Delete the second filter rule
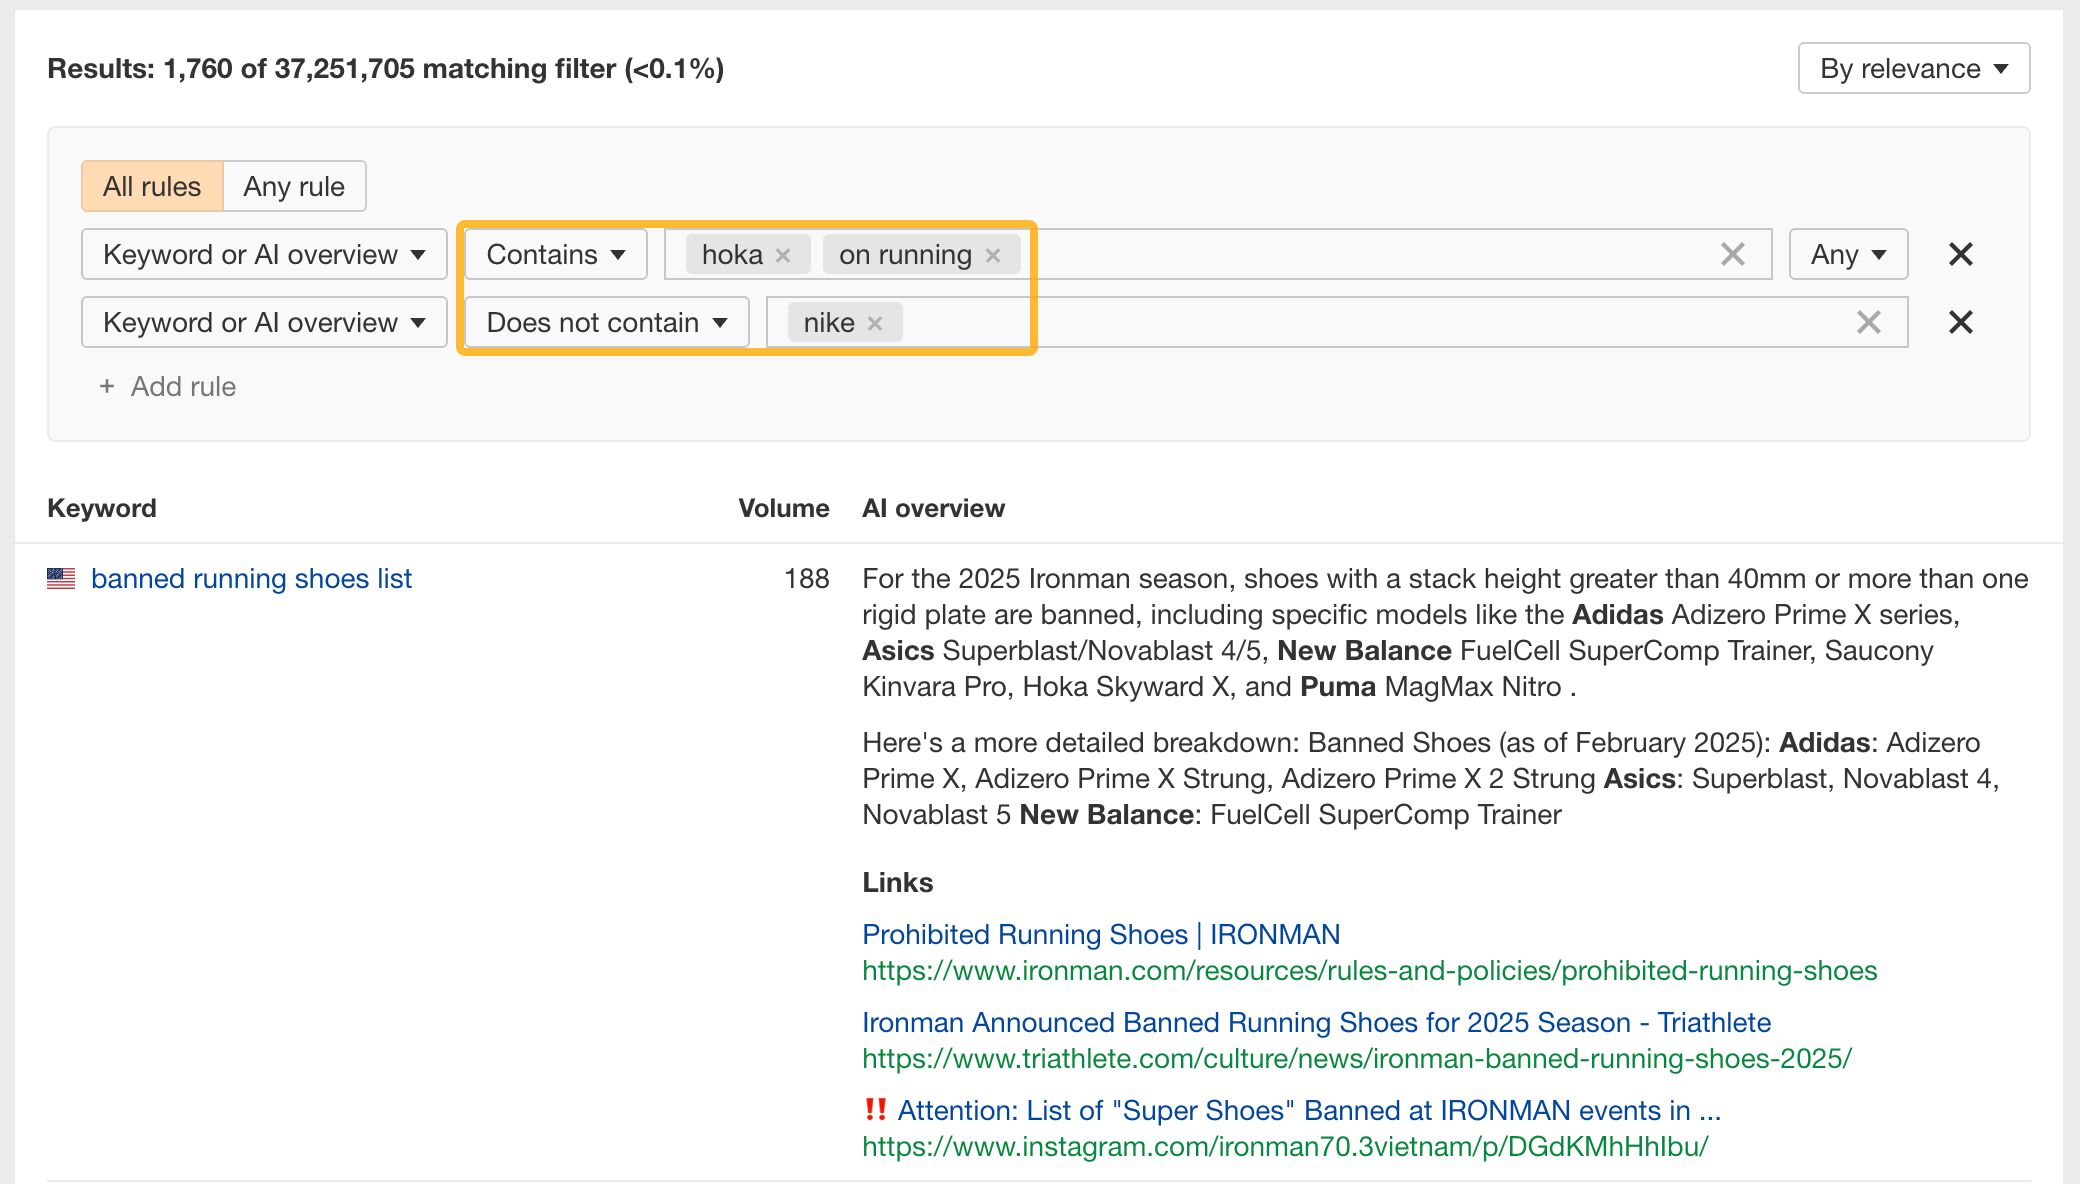 coord(1960,322)
